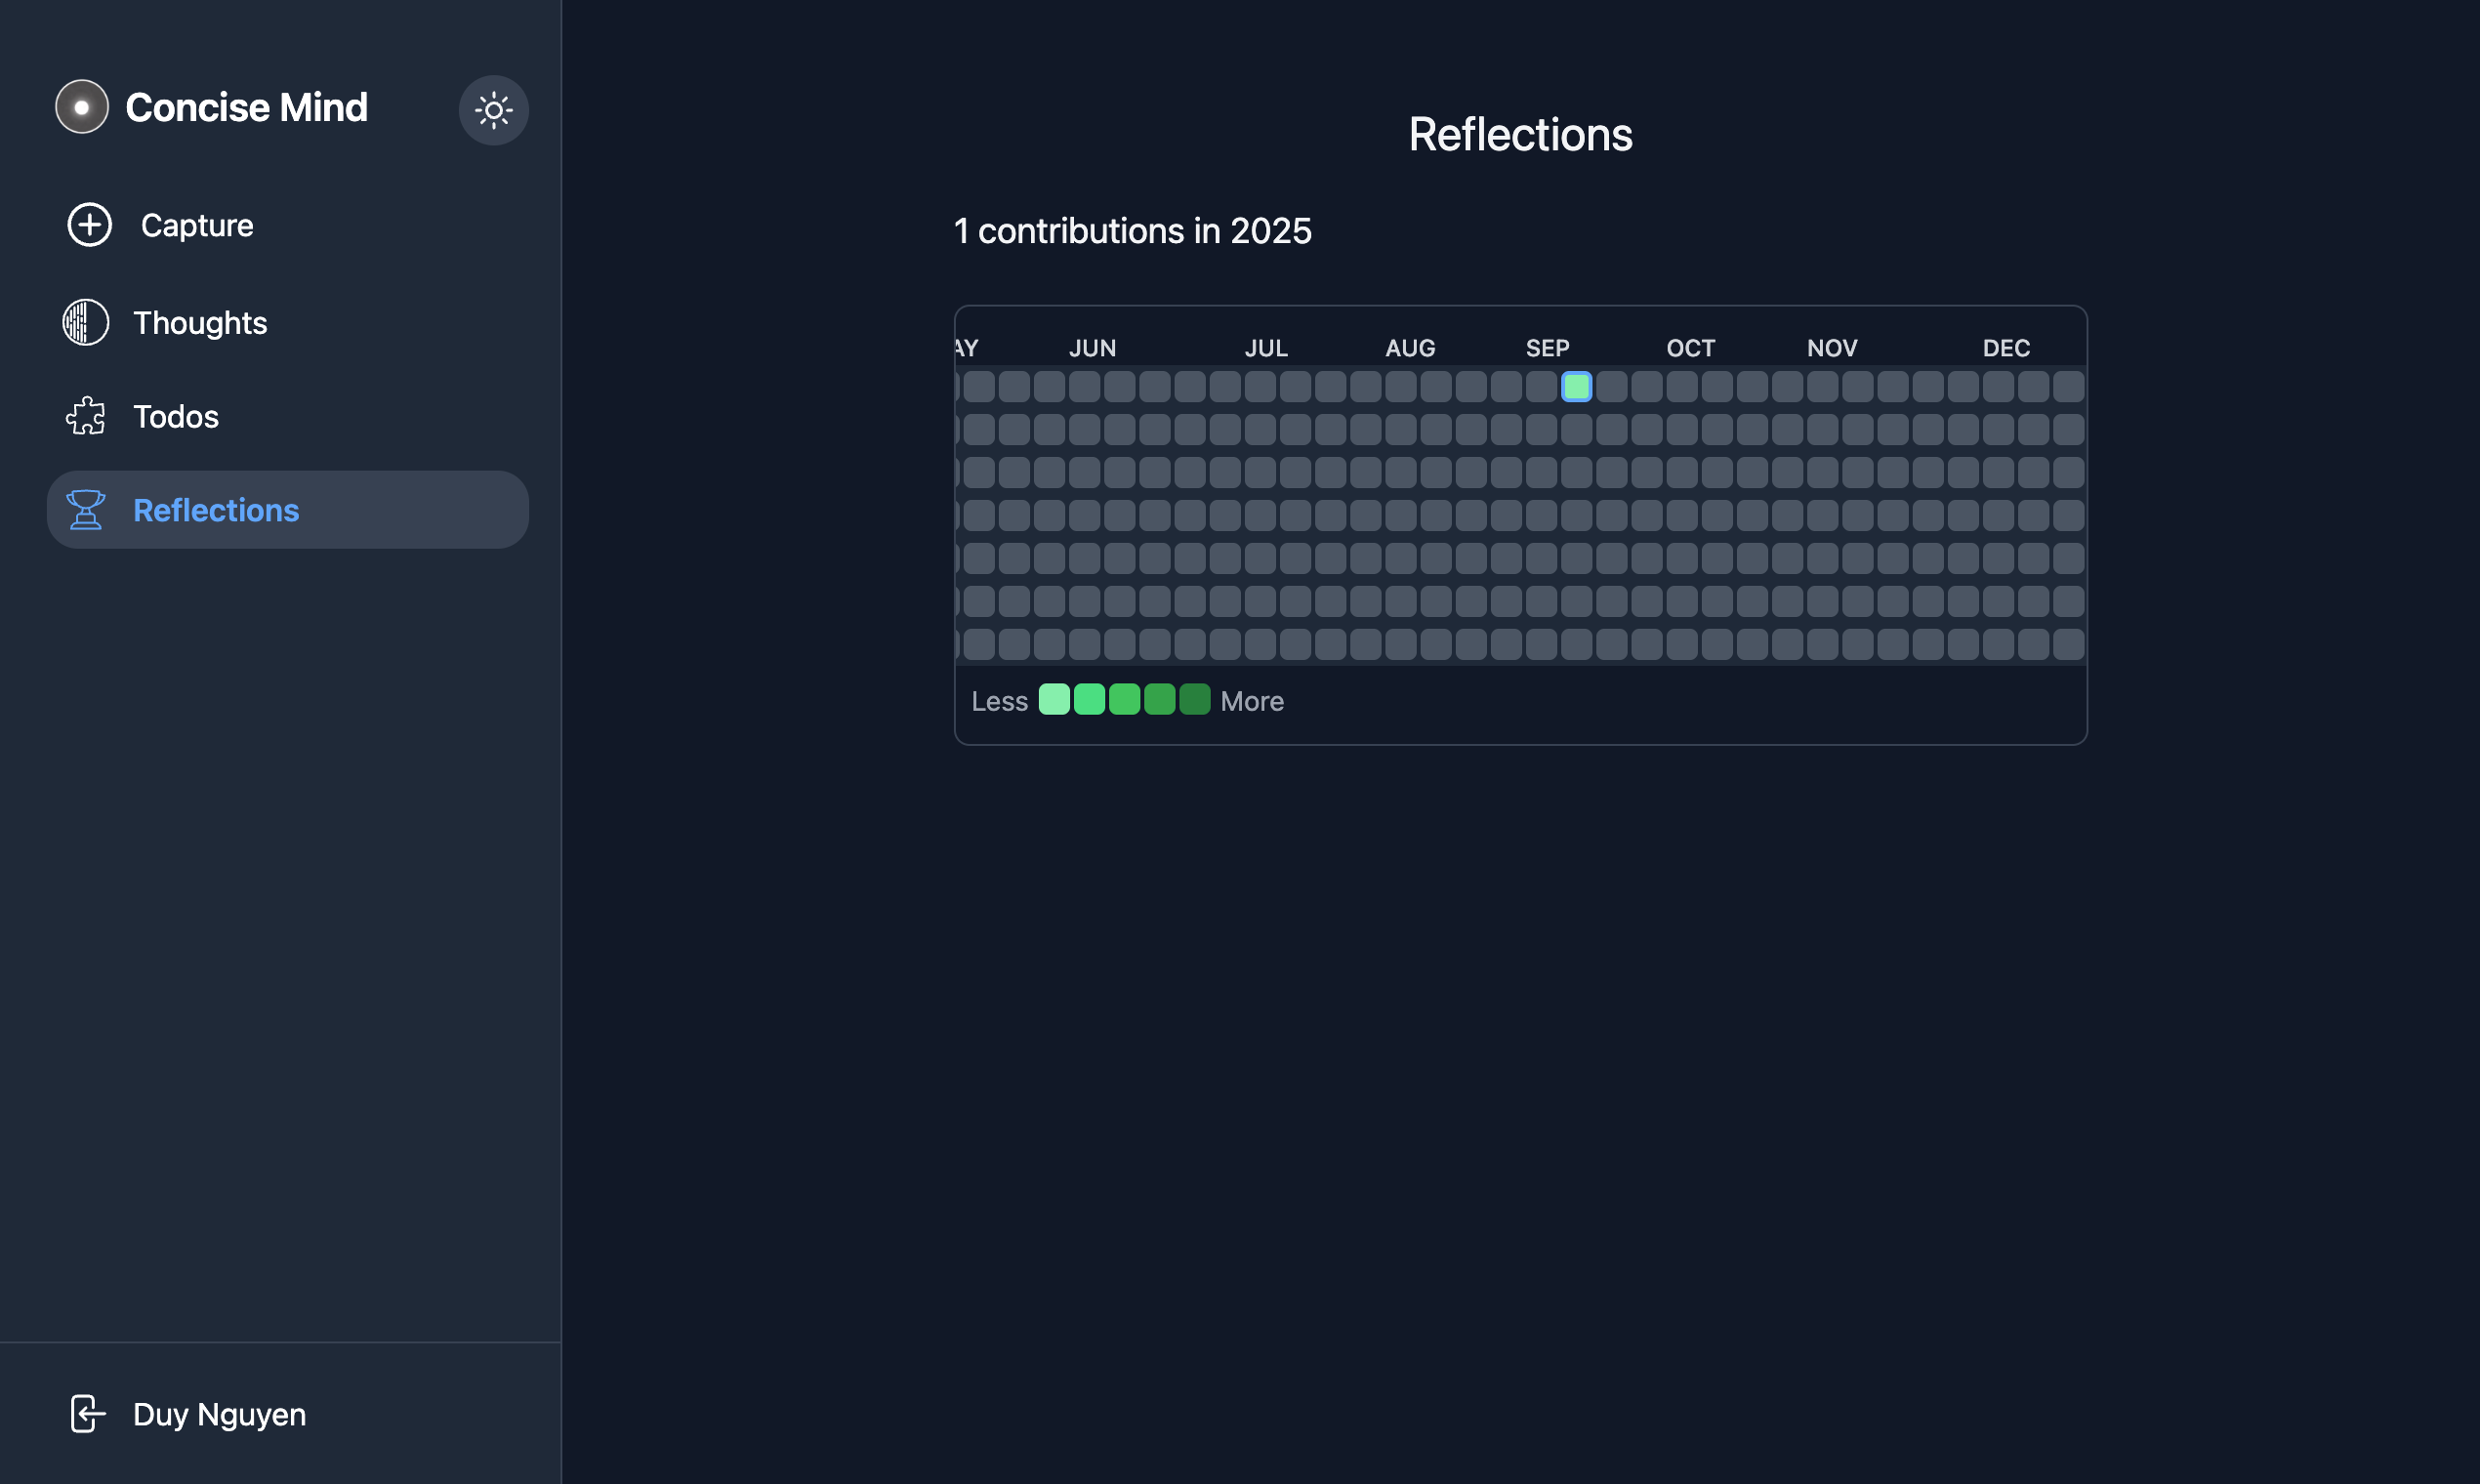
Task: Click the lightest green legend swatch
Action: 1054,699
